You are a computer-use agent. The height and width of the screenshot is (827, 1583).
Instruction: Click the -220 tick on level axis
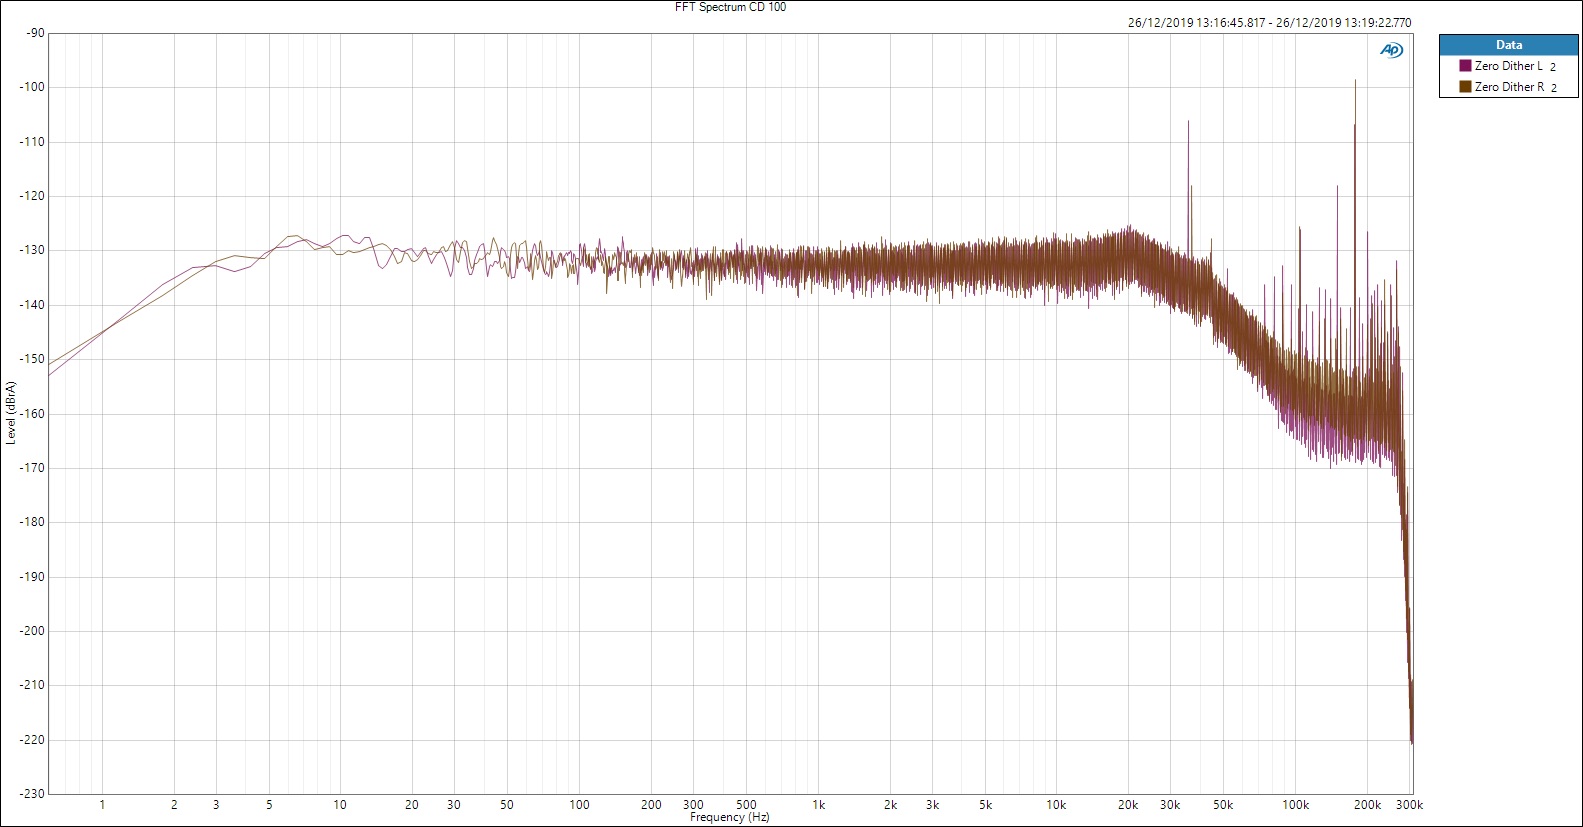pyautogui.click(x=33, y=740)
